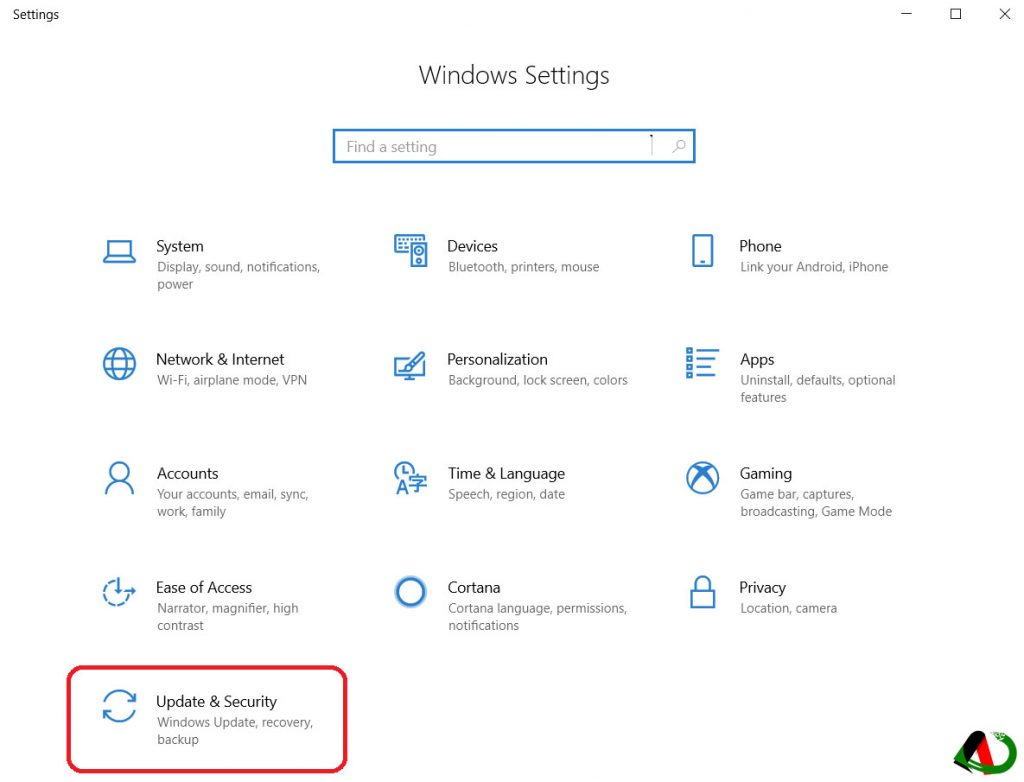
Task: Click 'Speech, region, date' description
Action: point(506,495)
